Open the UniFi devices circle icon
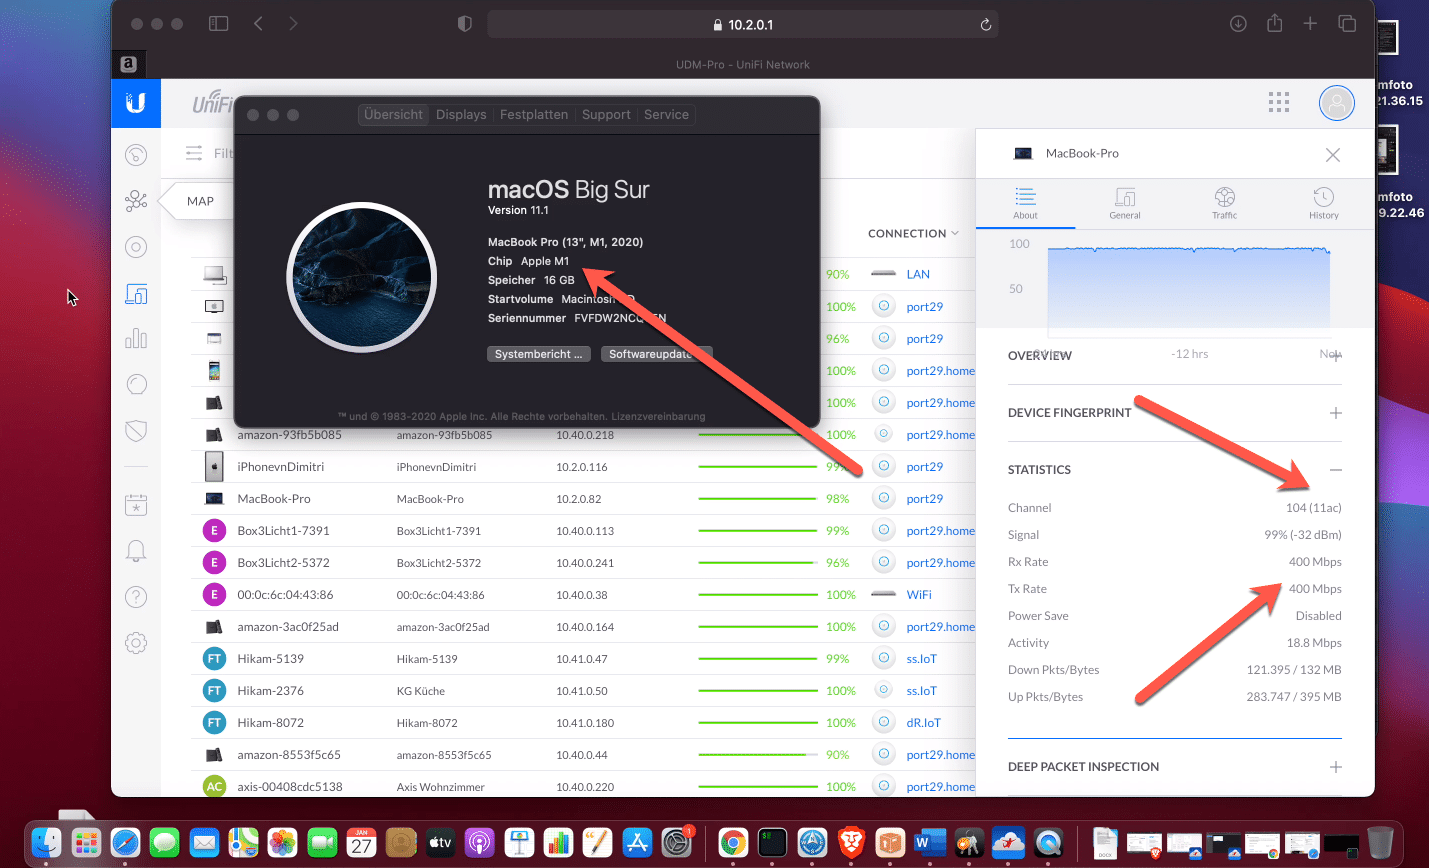The height and width of the screenshot is (868, 1429). 136,247
